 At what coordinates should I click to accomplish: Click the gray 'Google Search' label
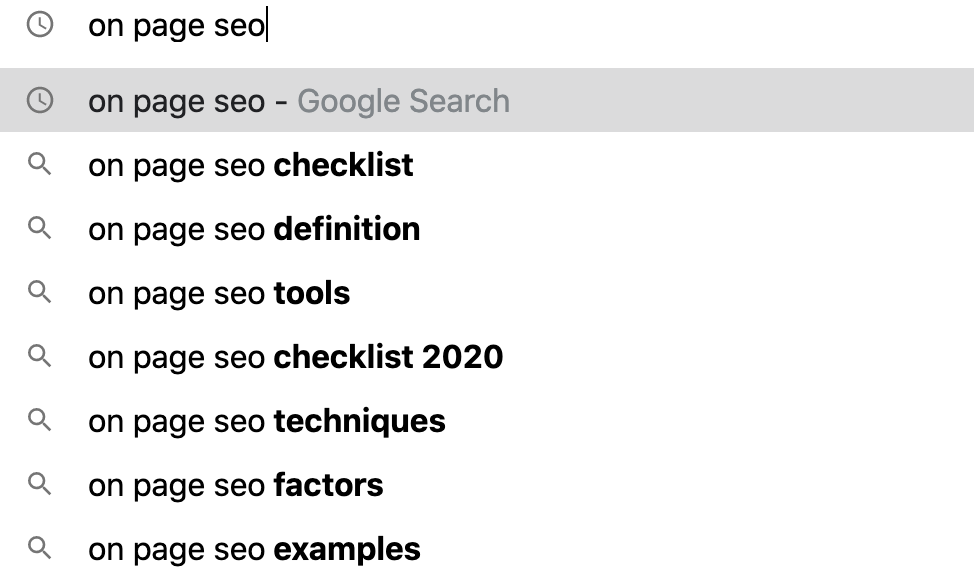[403, 101]
